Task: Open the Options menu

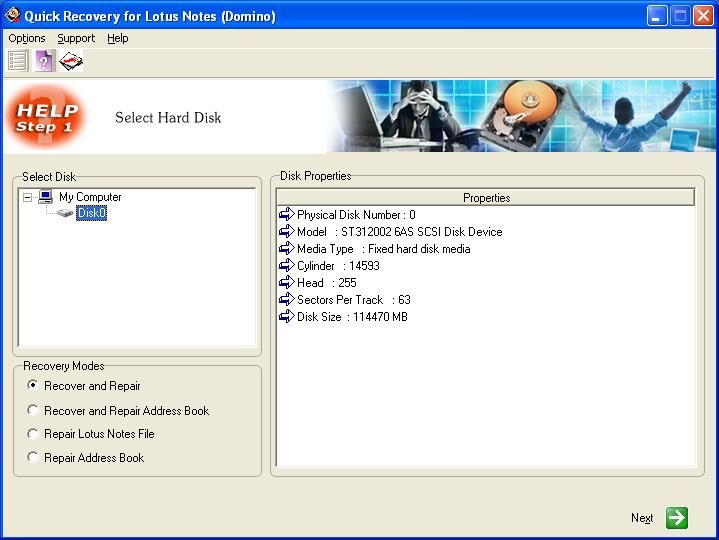Action: 27,39
